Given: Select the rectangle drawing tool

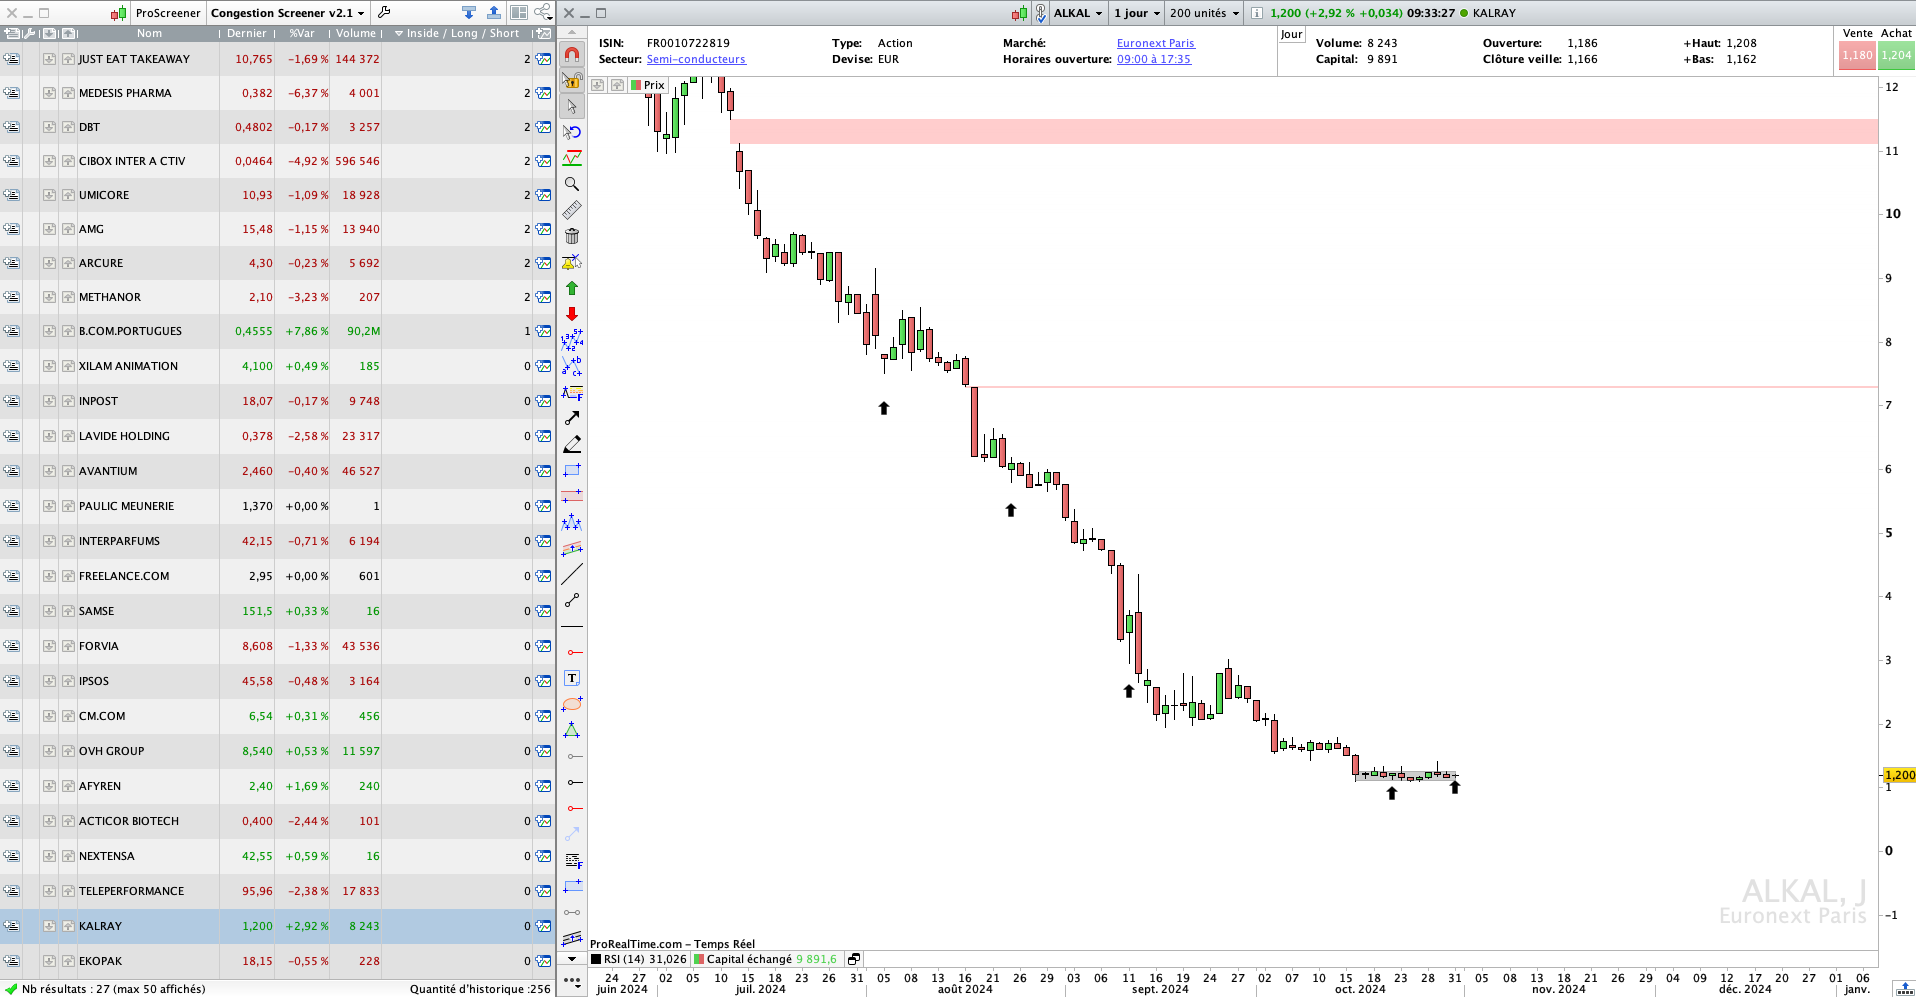Looking at the screenshot, I should 572,470.
